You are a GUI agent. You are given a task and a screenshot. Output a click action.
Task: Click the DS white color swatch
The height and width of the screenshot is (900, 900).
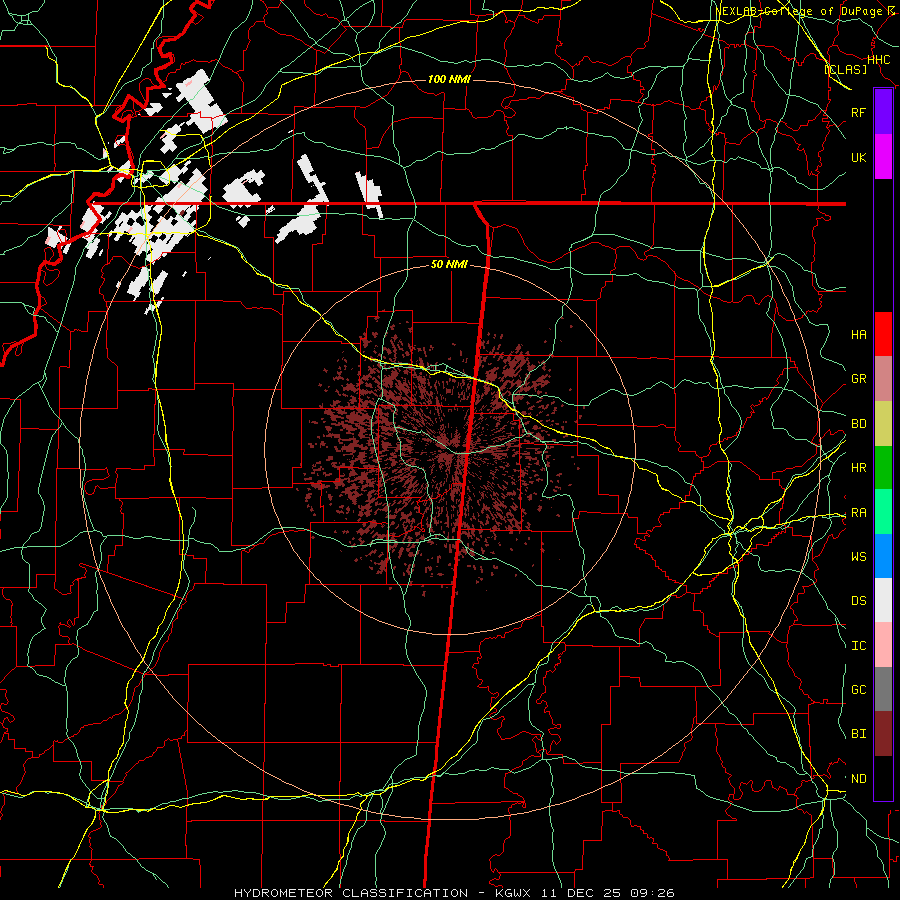coord(883,600)
